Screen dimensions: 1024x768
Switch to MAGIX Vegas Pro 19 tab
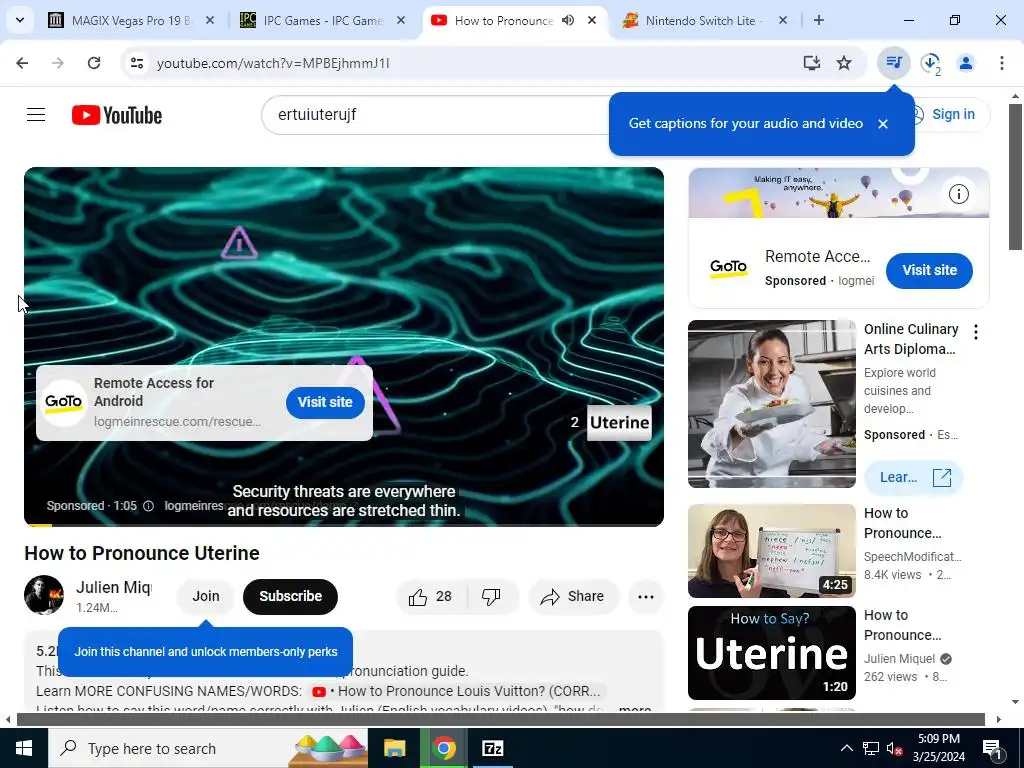coord(130,20)
